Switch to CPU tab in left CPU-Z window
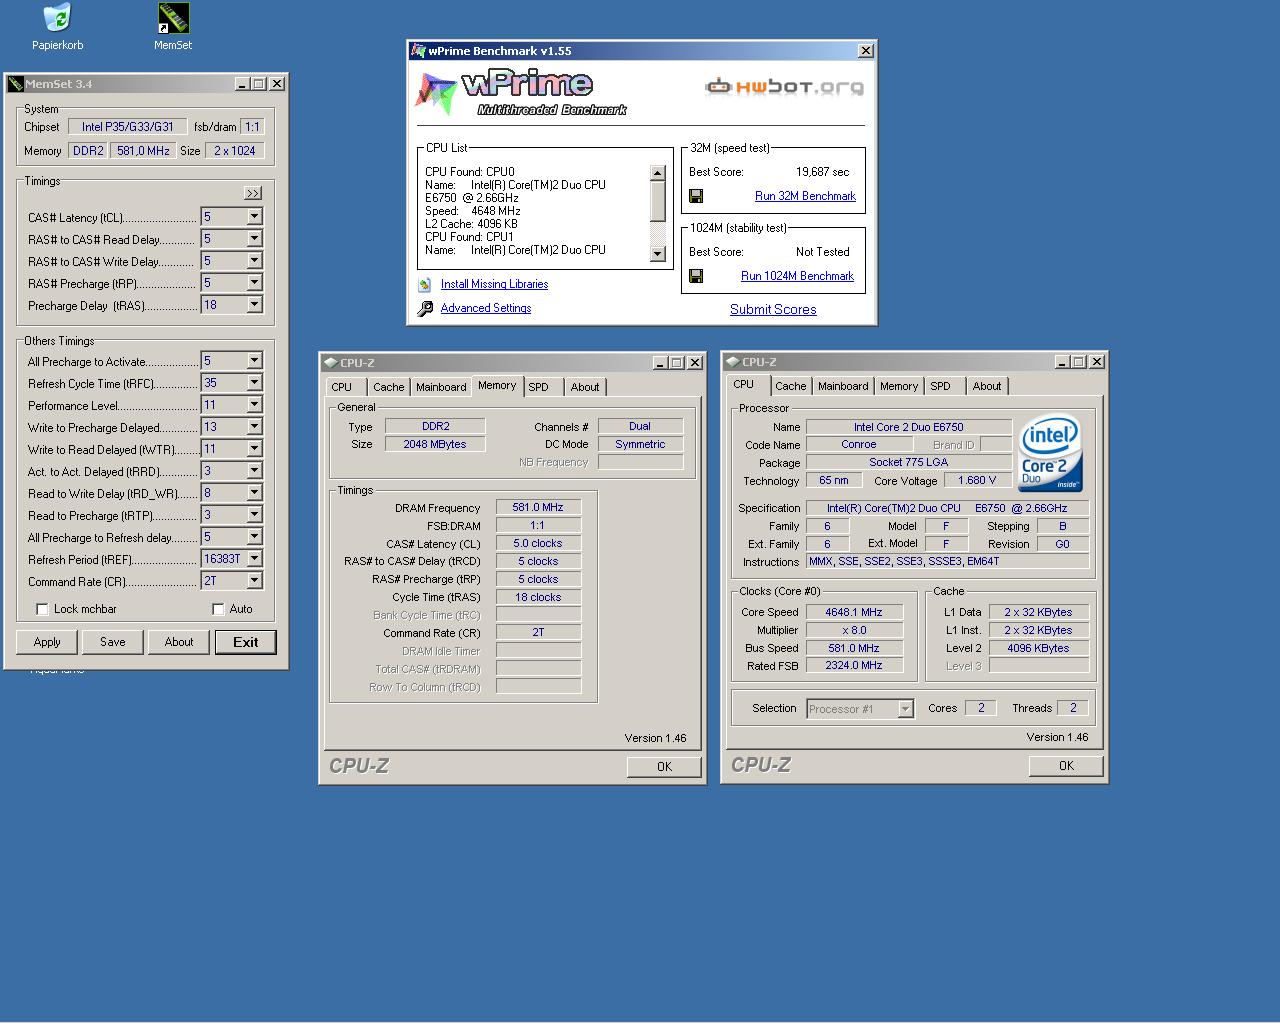Image resolution: width=1280 pixels, height=1024 pixels. [342, 387]
